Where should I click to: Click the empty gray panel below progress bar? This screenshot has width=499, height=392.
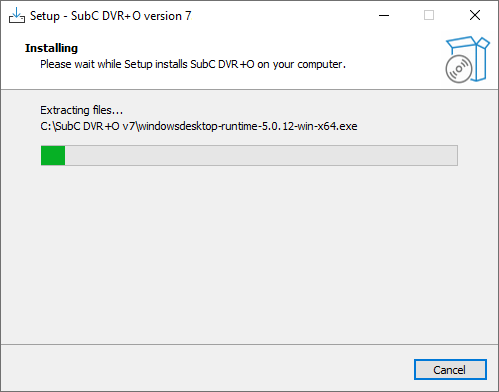249,253
